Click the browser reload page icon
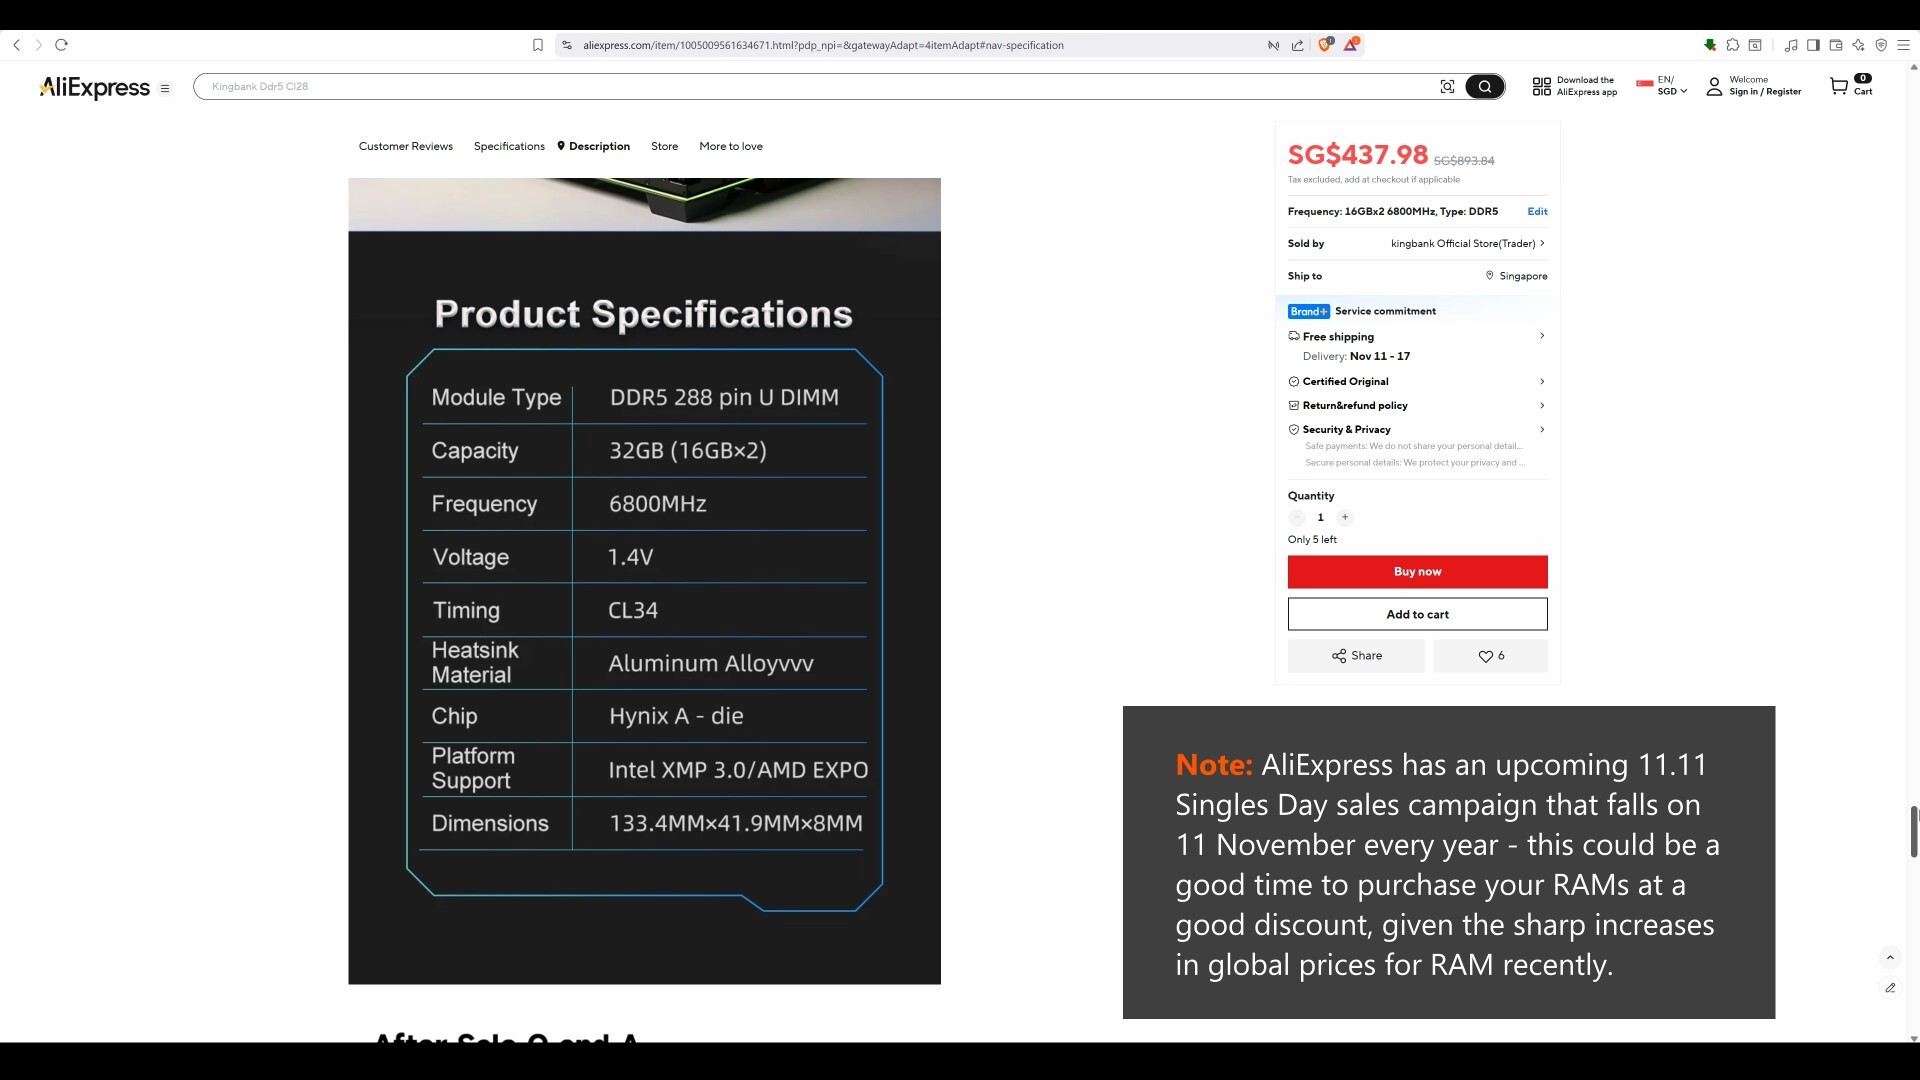The image size is (1920, 1080). click(x=61, y=45)
